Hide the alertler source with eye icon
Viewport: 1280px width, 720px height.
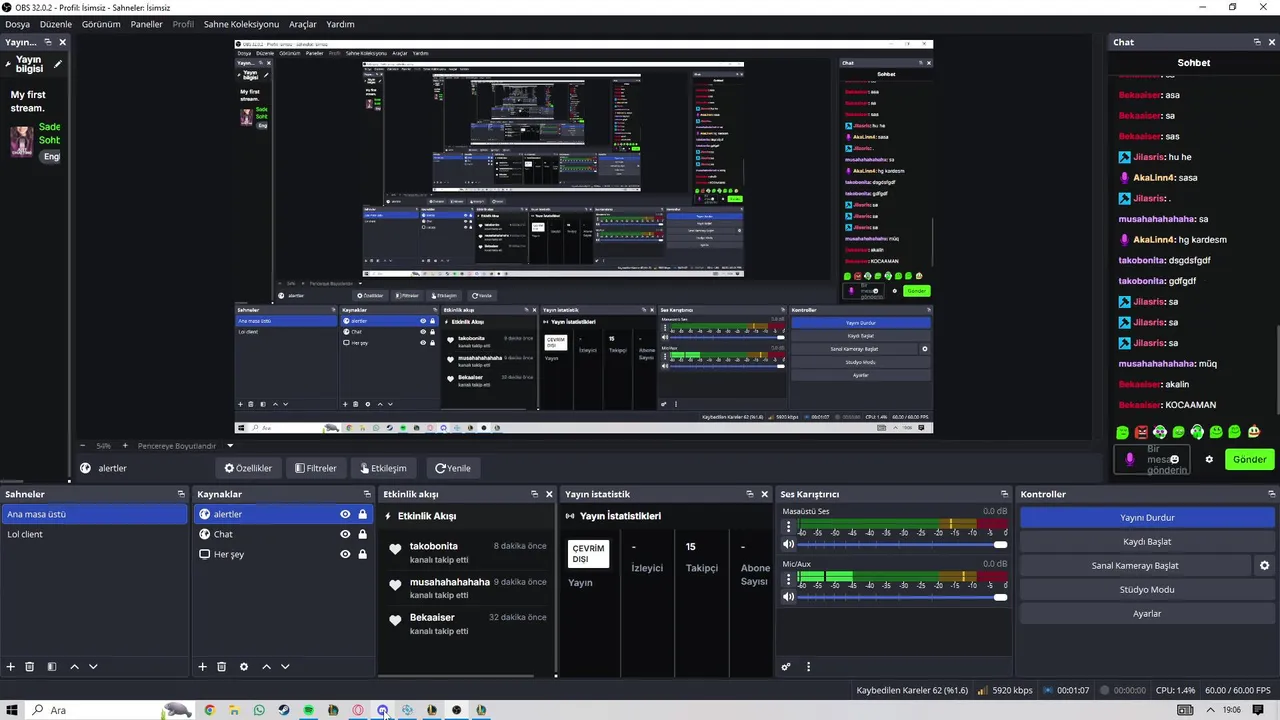click(345, 514)
